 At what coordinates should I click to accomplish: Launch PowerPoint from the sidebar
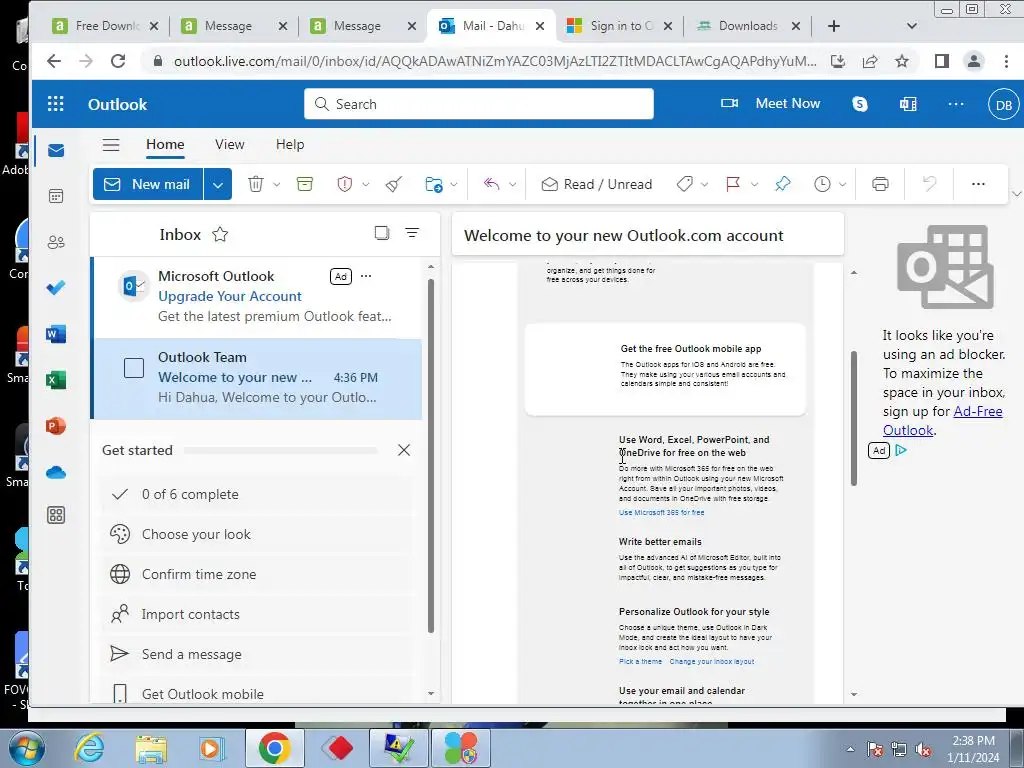[56, 426]
